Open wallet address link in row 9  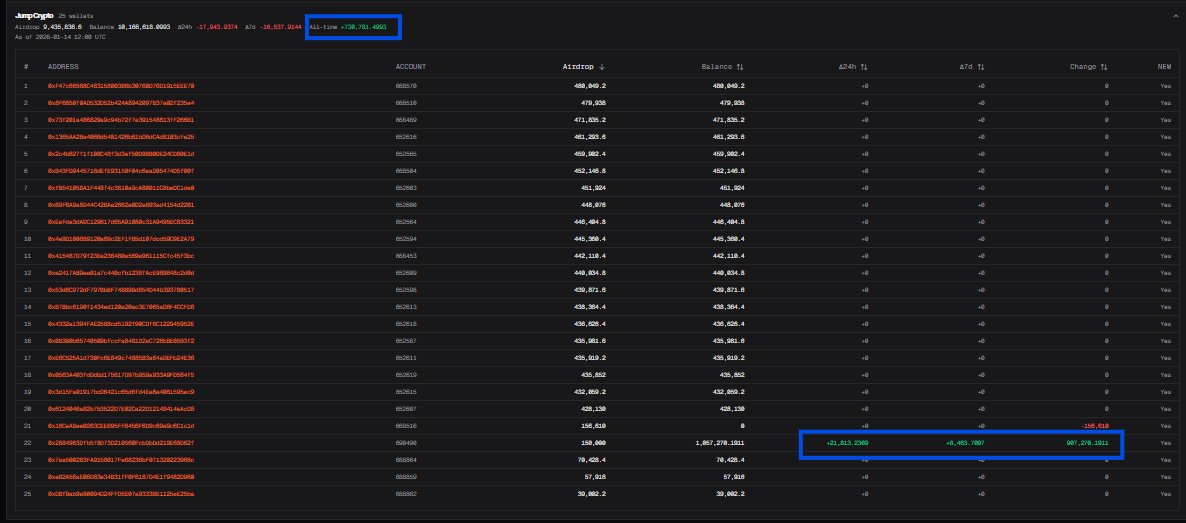point(121,222)
